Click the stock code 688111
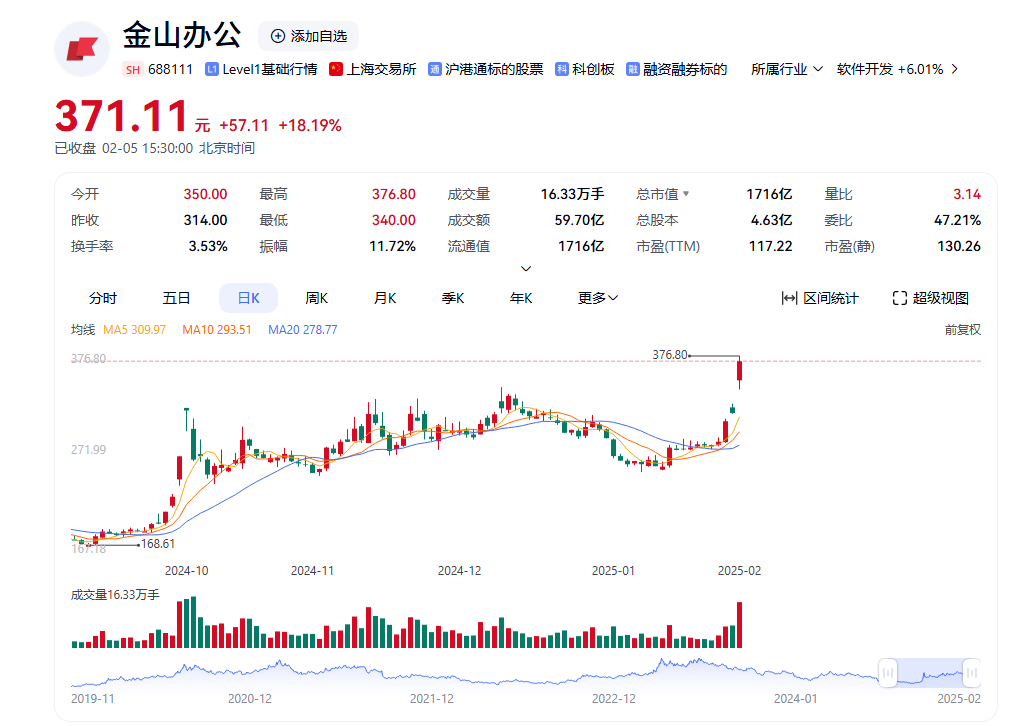Image resolution: width=1009 pixels, height=726 pixels. pos(171,69)
